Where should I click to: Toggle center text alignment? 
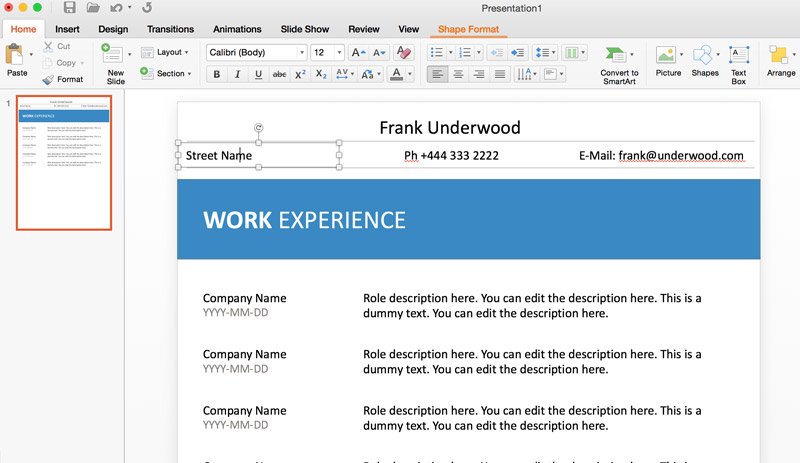pyautogui.click(x=458, y=74)
